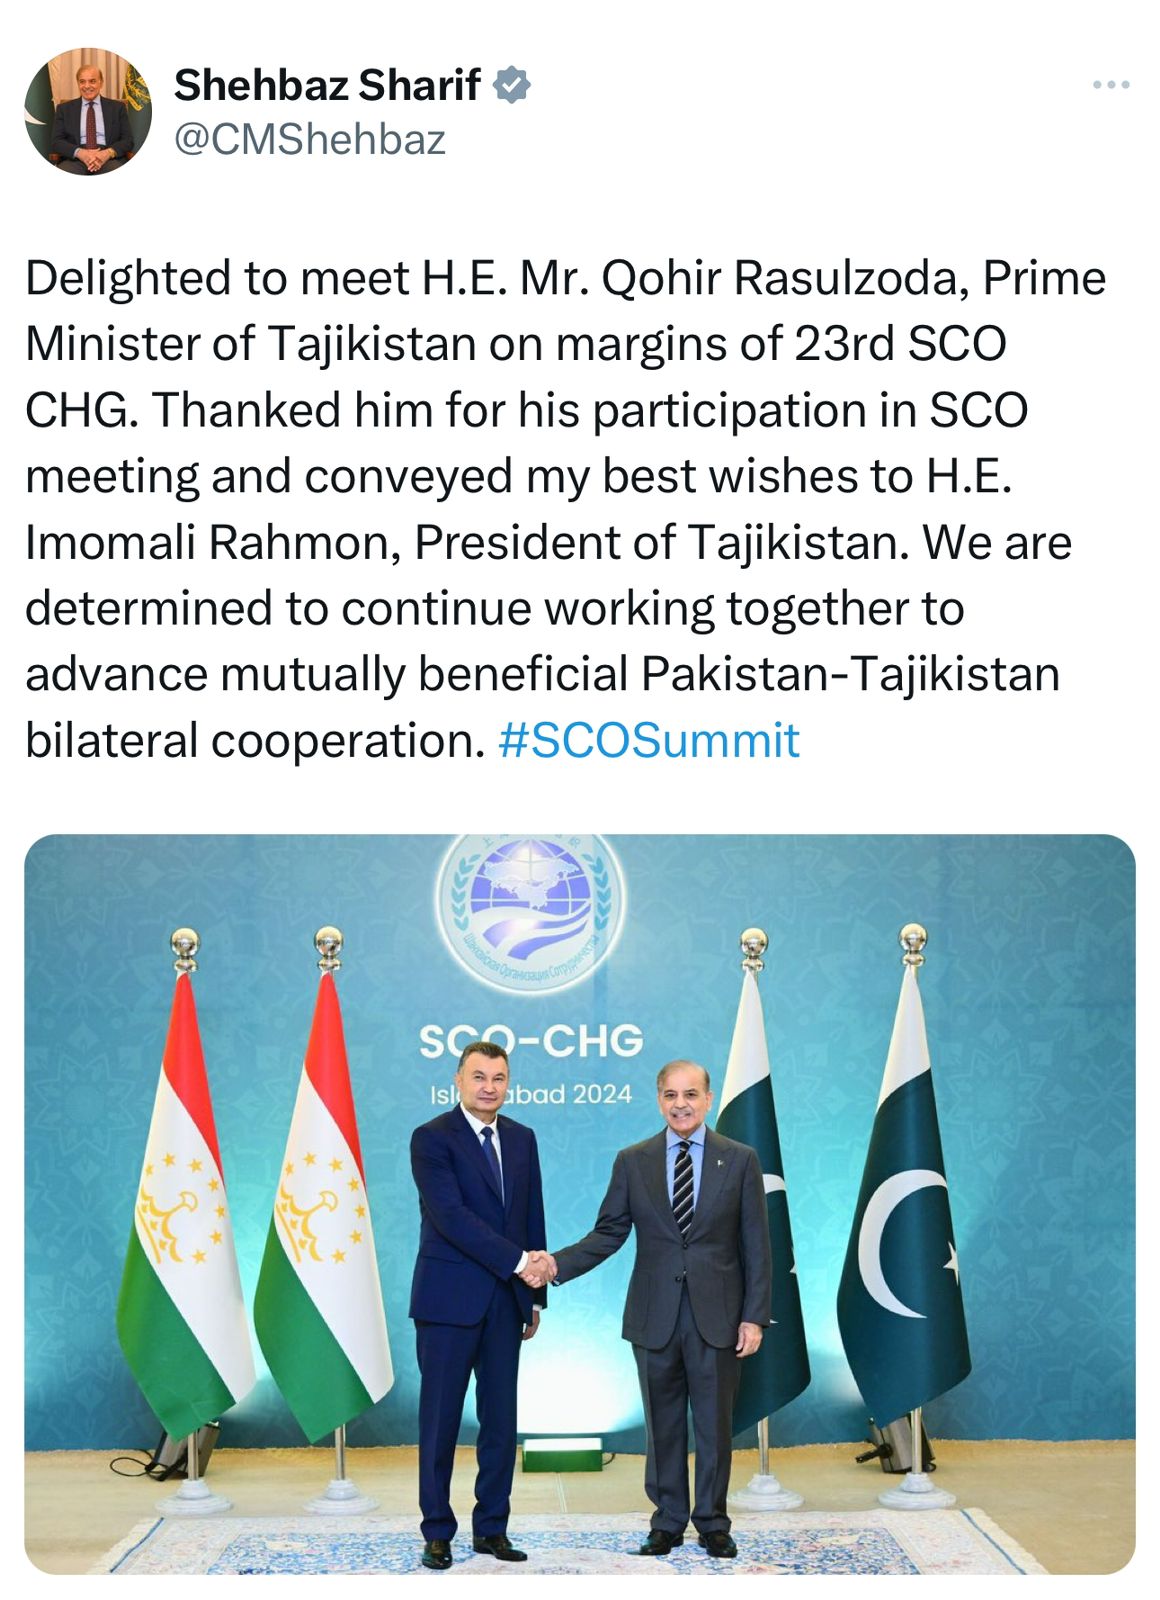Open the #SCOSummit hashtag link

(648, 741)
